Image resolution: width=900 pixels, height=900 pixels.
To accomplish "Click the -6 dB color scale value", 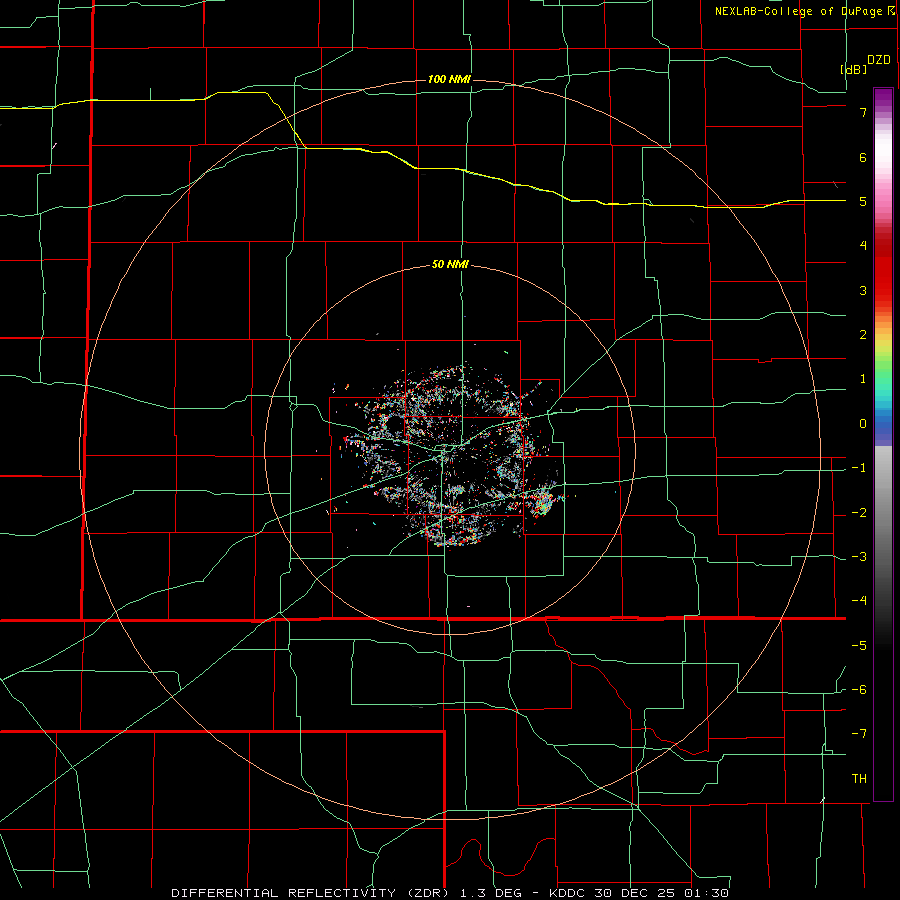I will (x=859, y=690).
